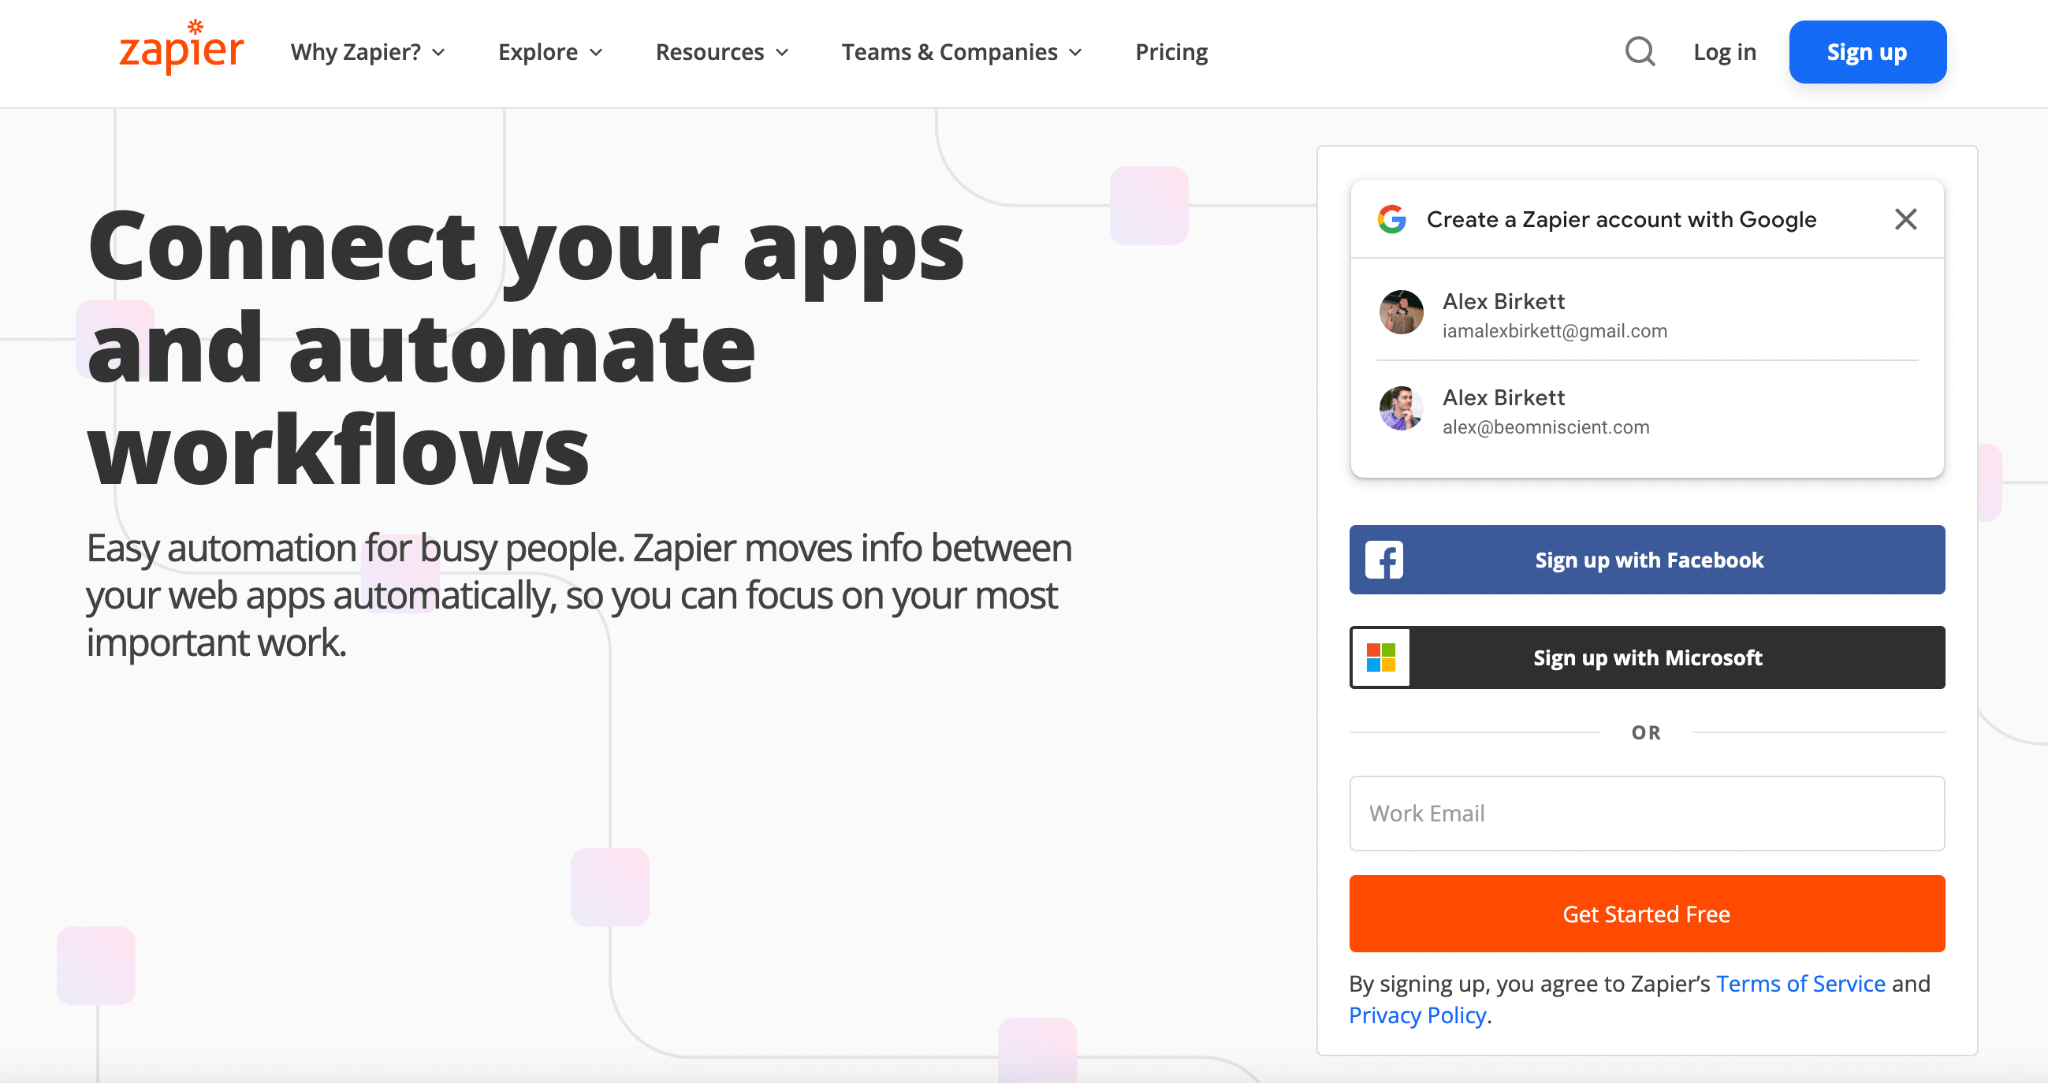The width and height of the screenshot is (2048, 1083).
Task: Sign up with Microsoft button
Action: pos(1648,657)
